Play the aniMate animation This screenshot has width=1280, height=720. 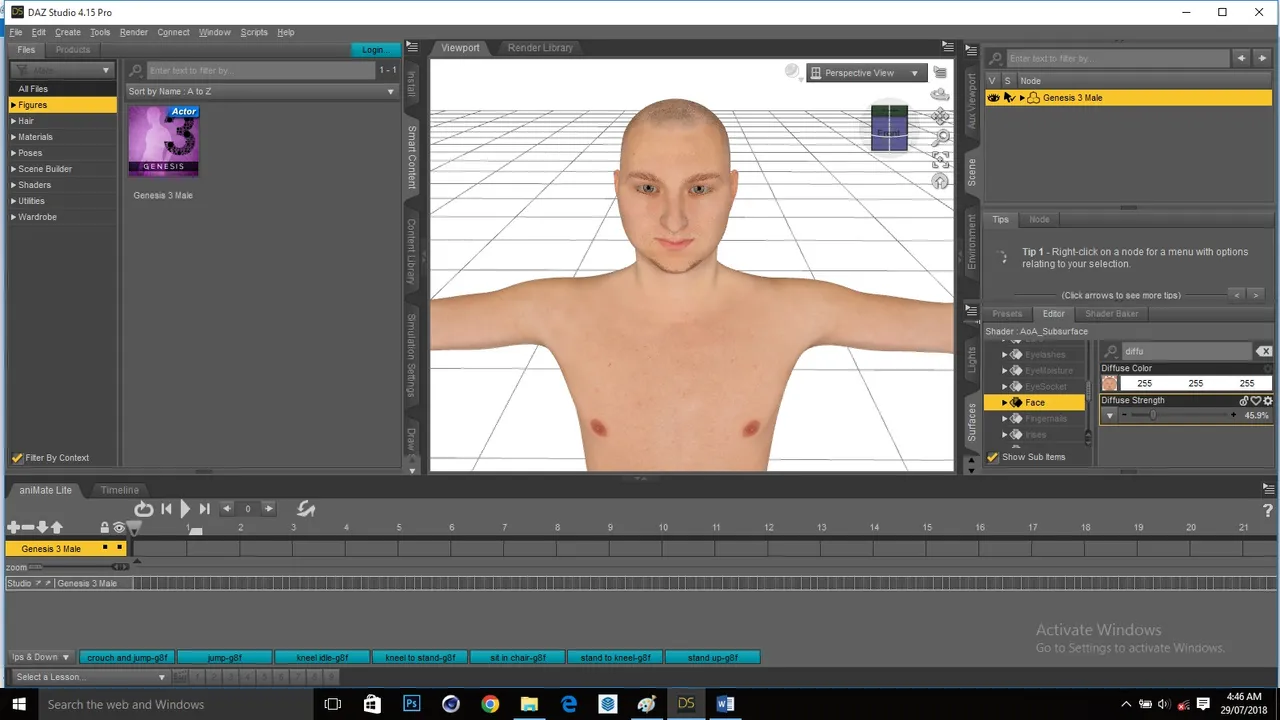pos(185,509)
